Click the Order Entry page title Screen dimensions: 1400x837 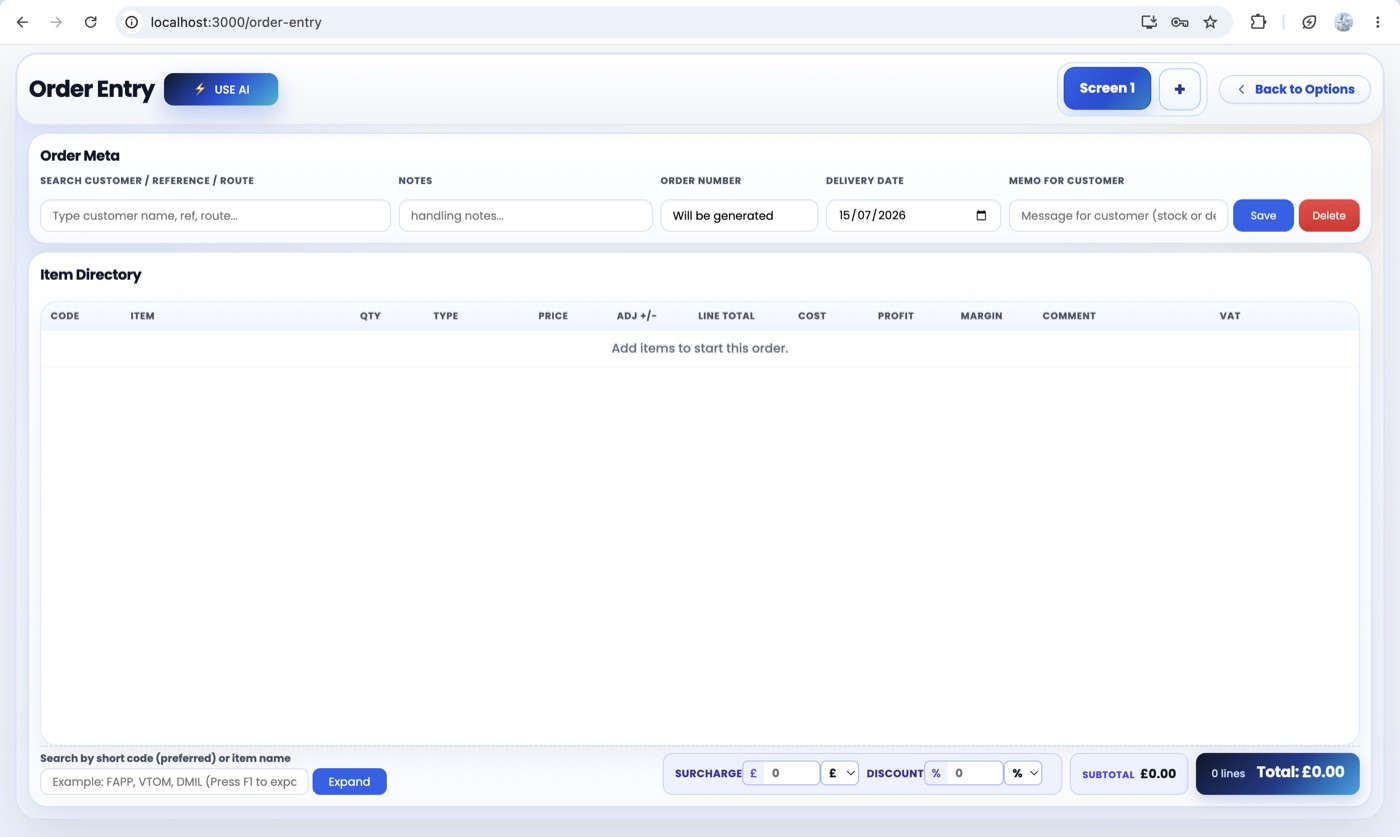(x=92, y=89)
